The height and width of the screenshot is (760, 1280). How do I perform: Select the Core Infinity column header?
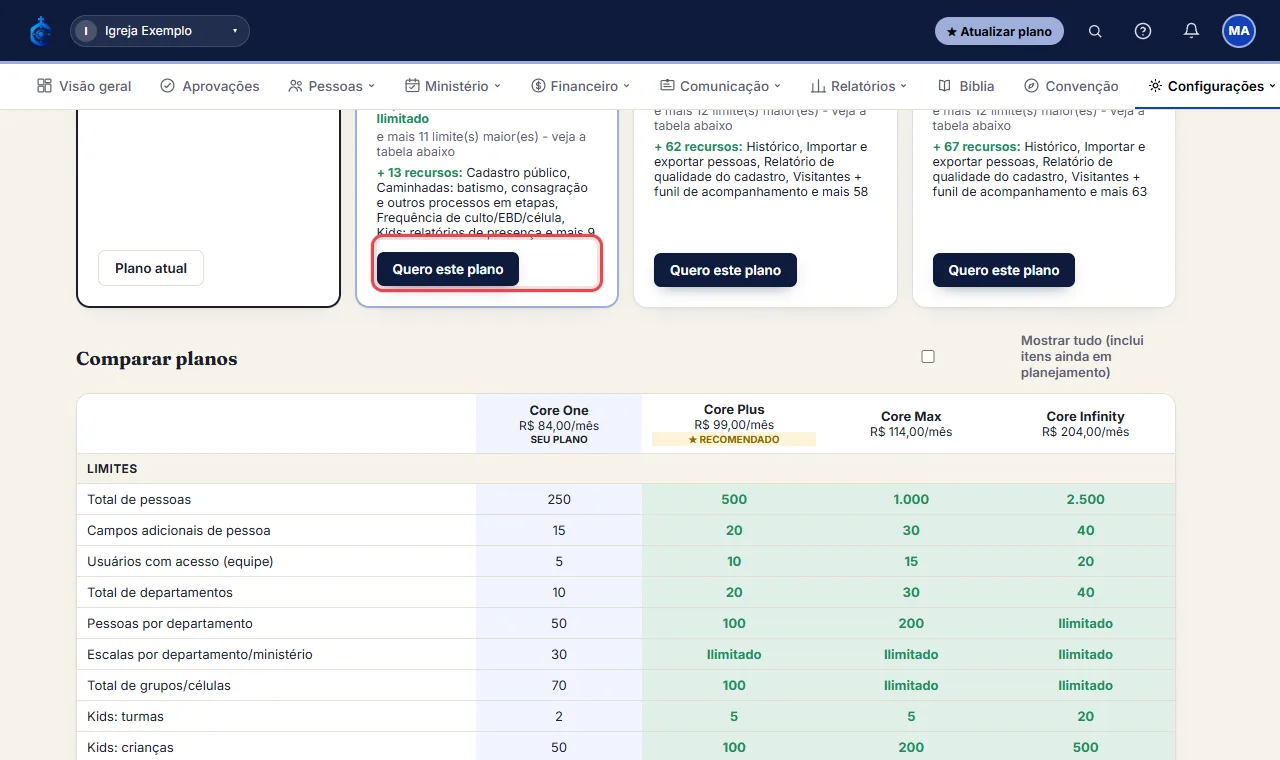pyautogui.click(x=1086, y=424)
